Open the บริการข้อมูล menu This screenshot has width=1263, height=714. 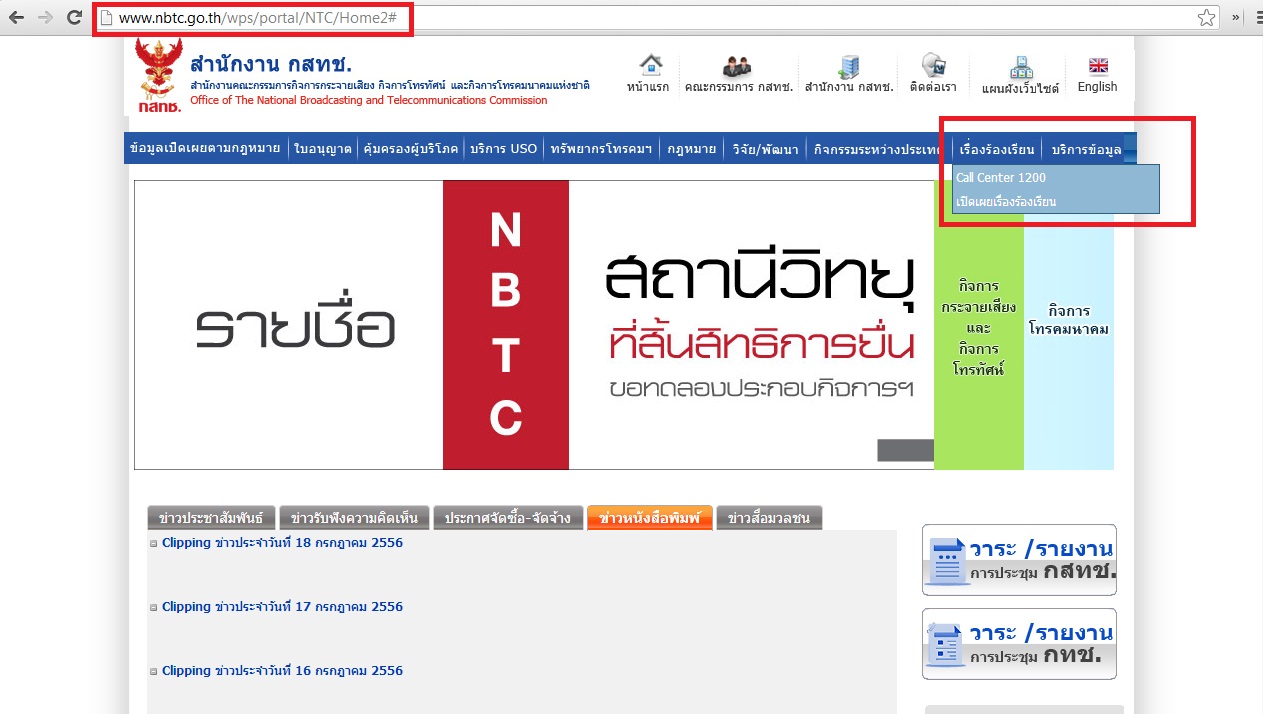click(1086, 149)
